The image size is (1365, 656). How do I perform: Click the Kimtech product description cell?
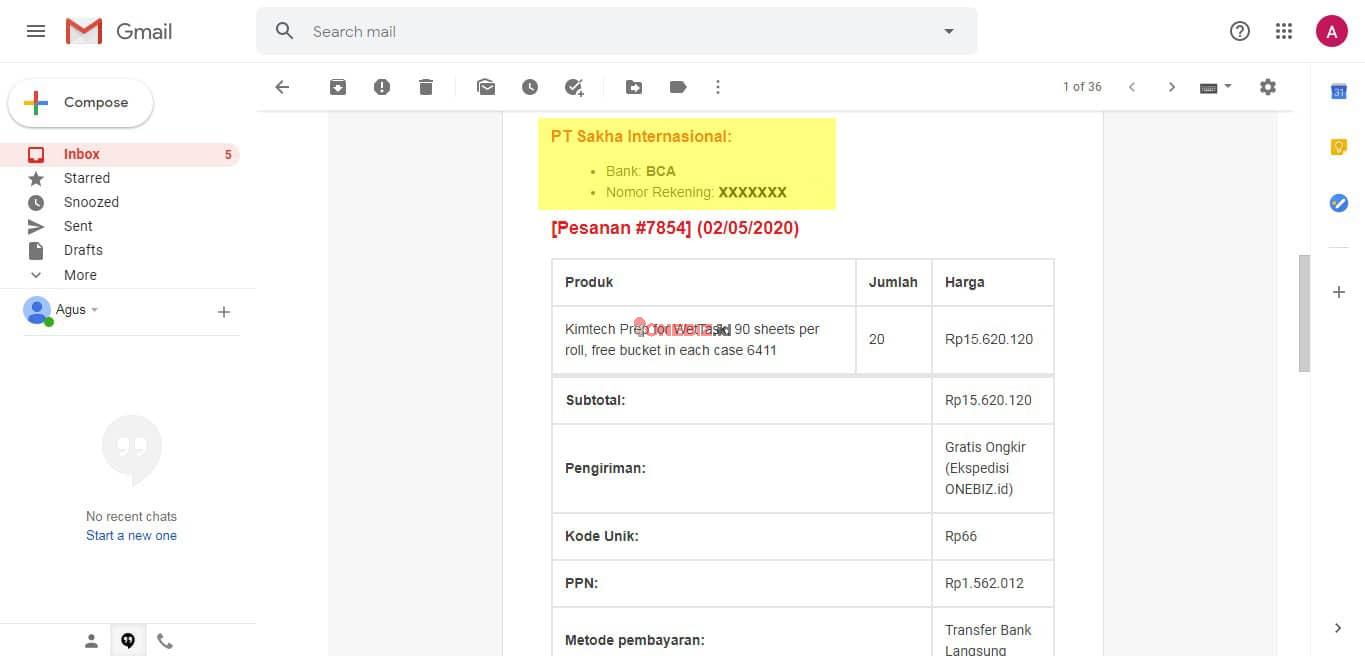[x=704, y=339]
